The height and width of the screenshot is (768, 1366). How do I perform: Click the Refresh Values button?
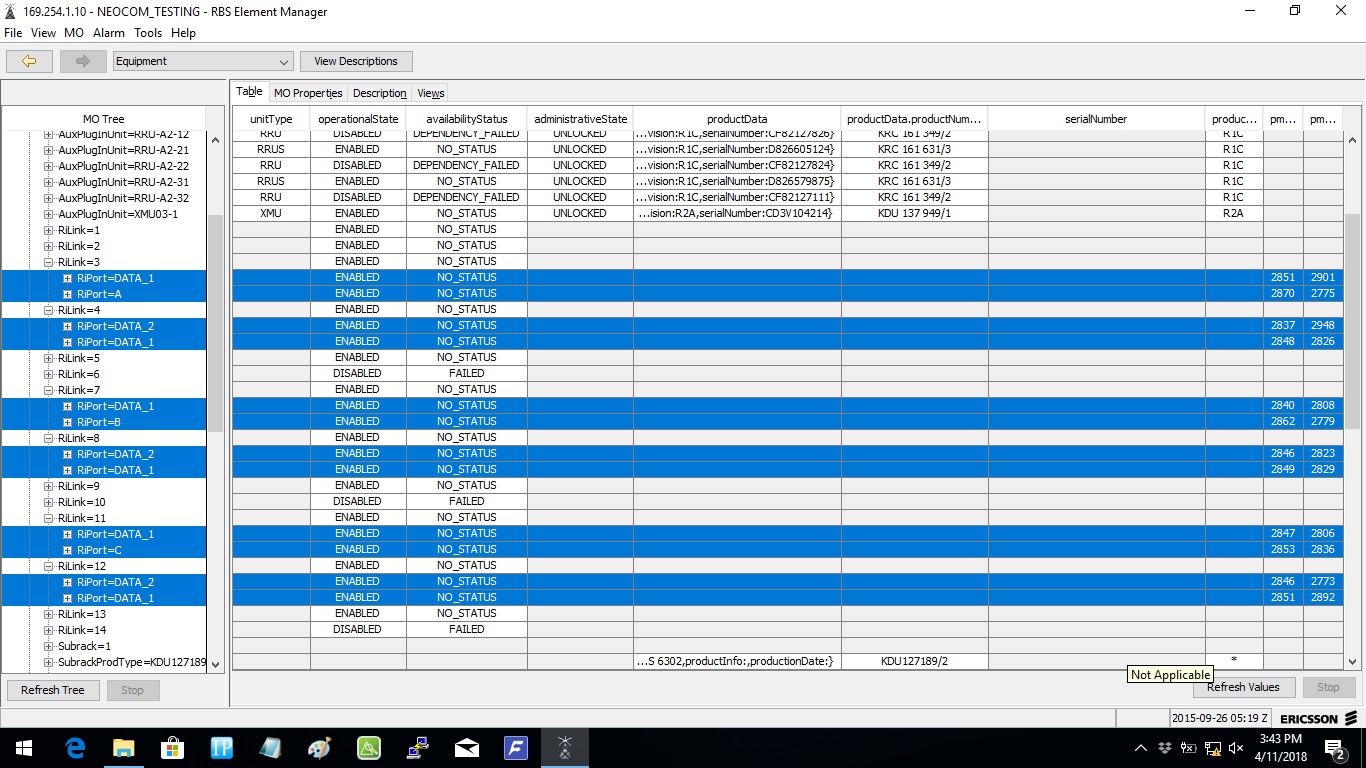1243,687
